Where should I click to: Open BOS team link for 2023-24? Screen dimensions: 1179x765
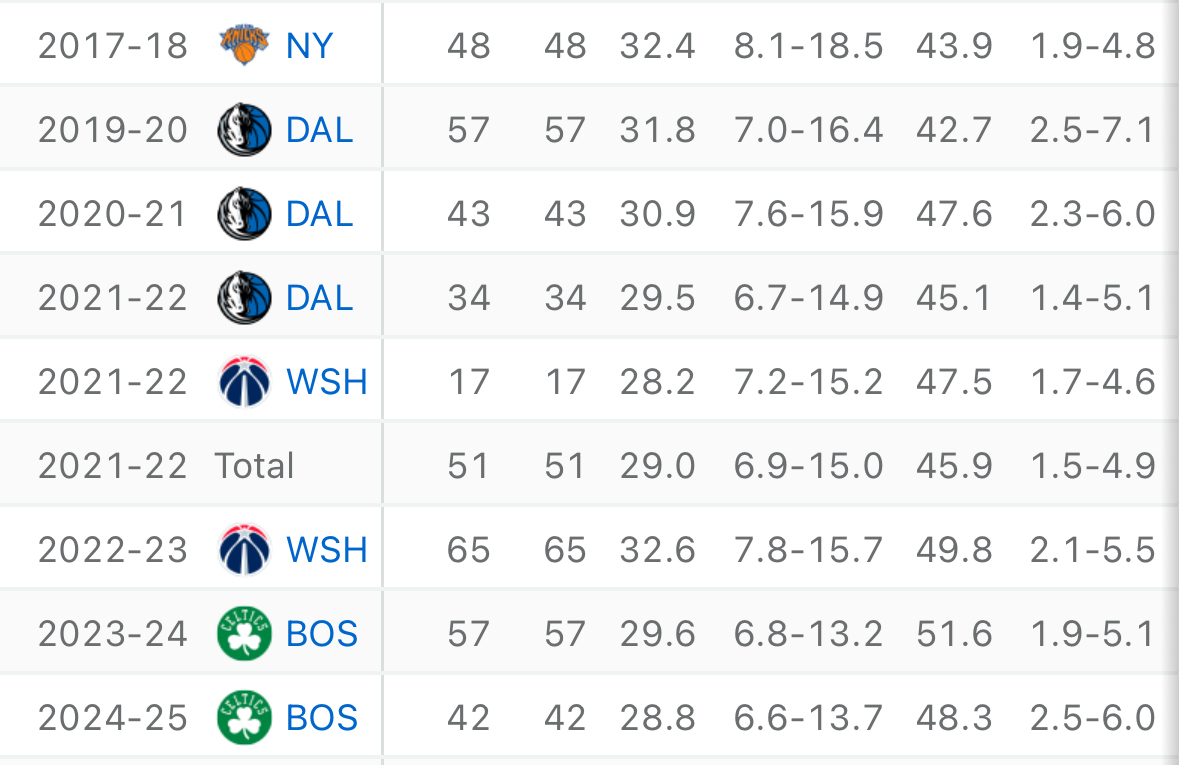321,634
